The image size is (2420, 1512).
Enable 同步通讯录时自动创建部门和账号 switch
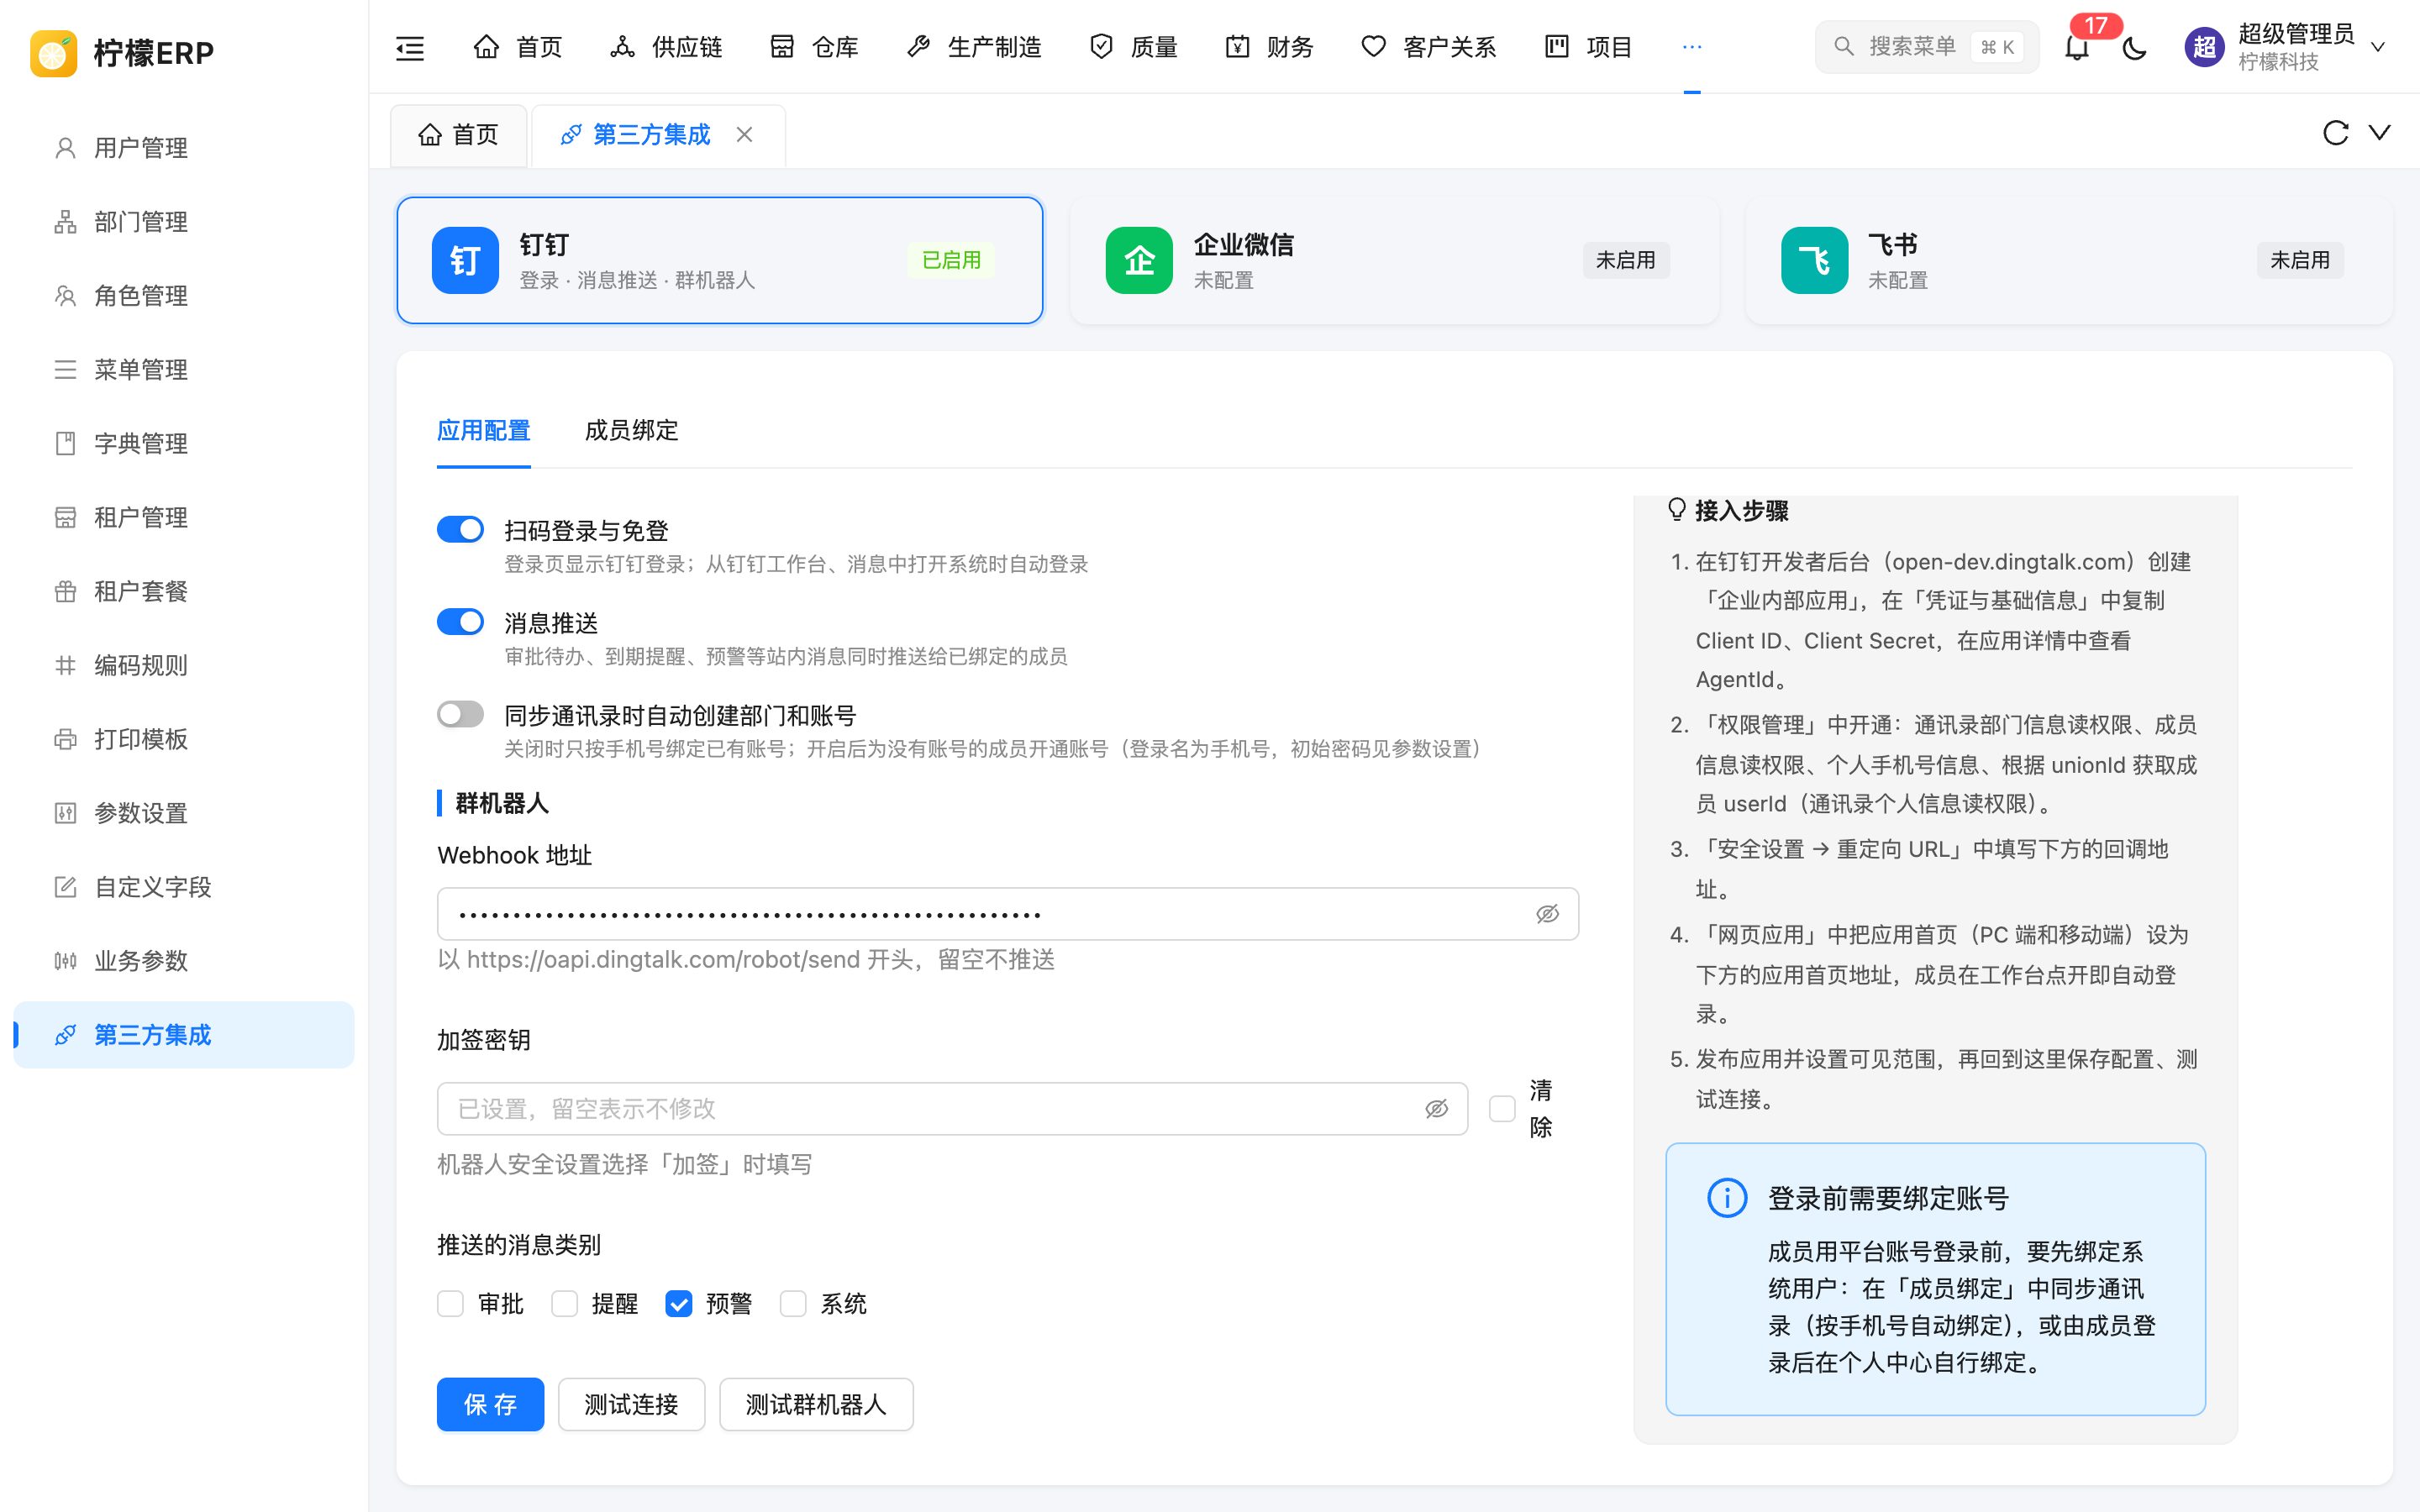point(460,714)
